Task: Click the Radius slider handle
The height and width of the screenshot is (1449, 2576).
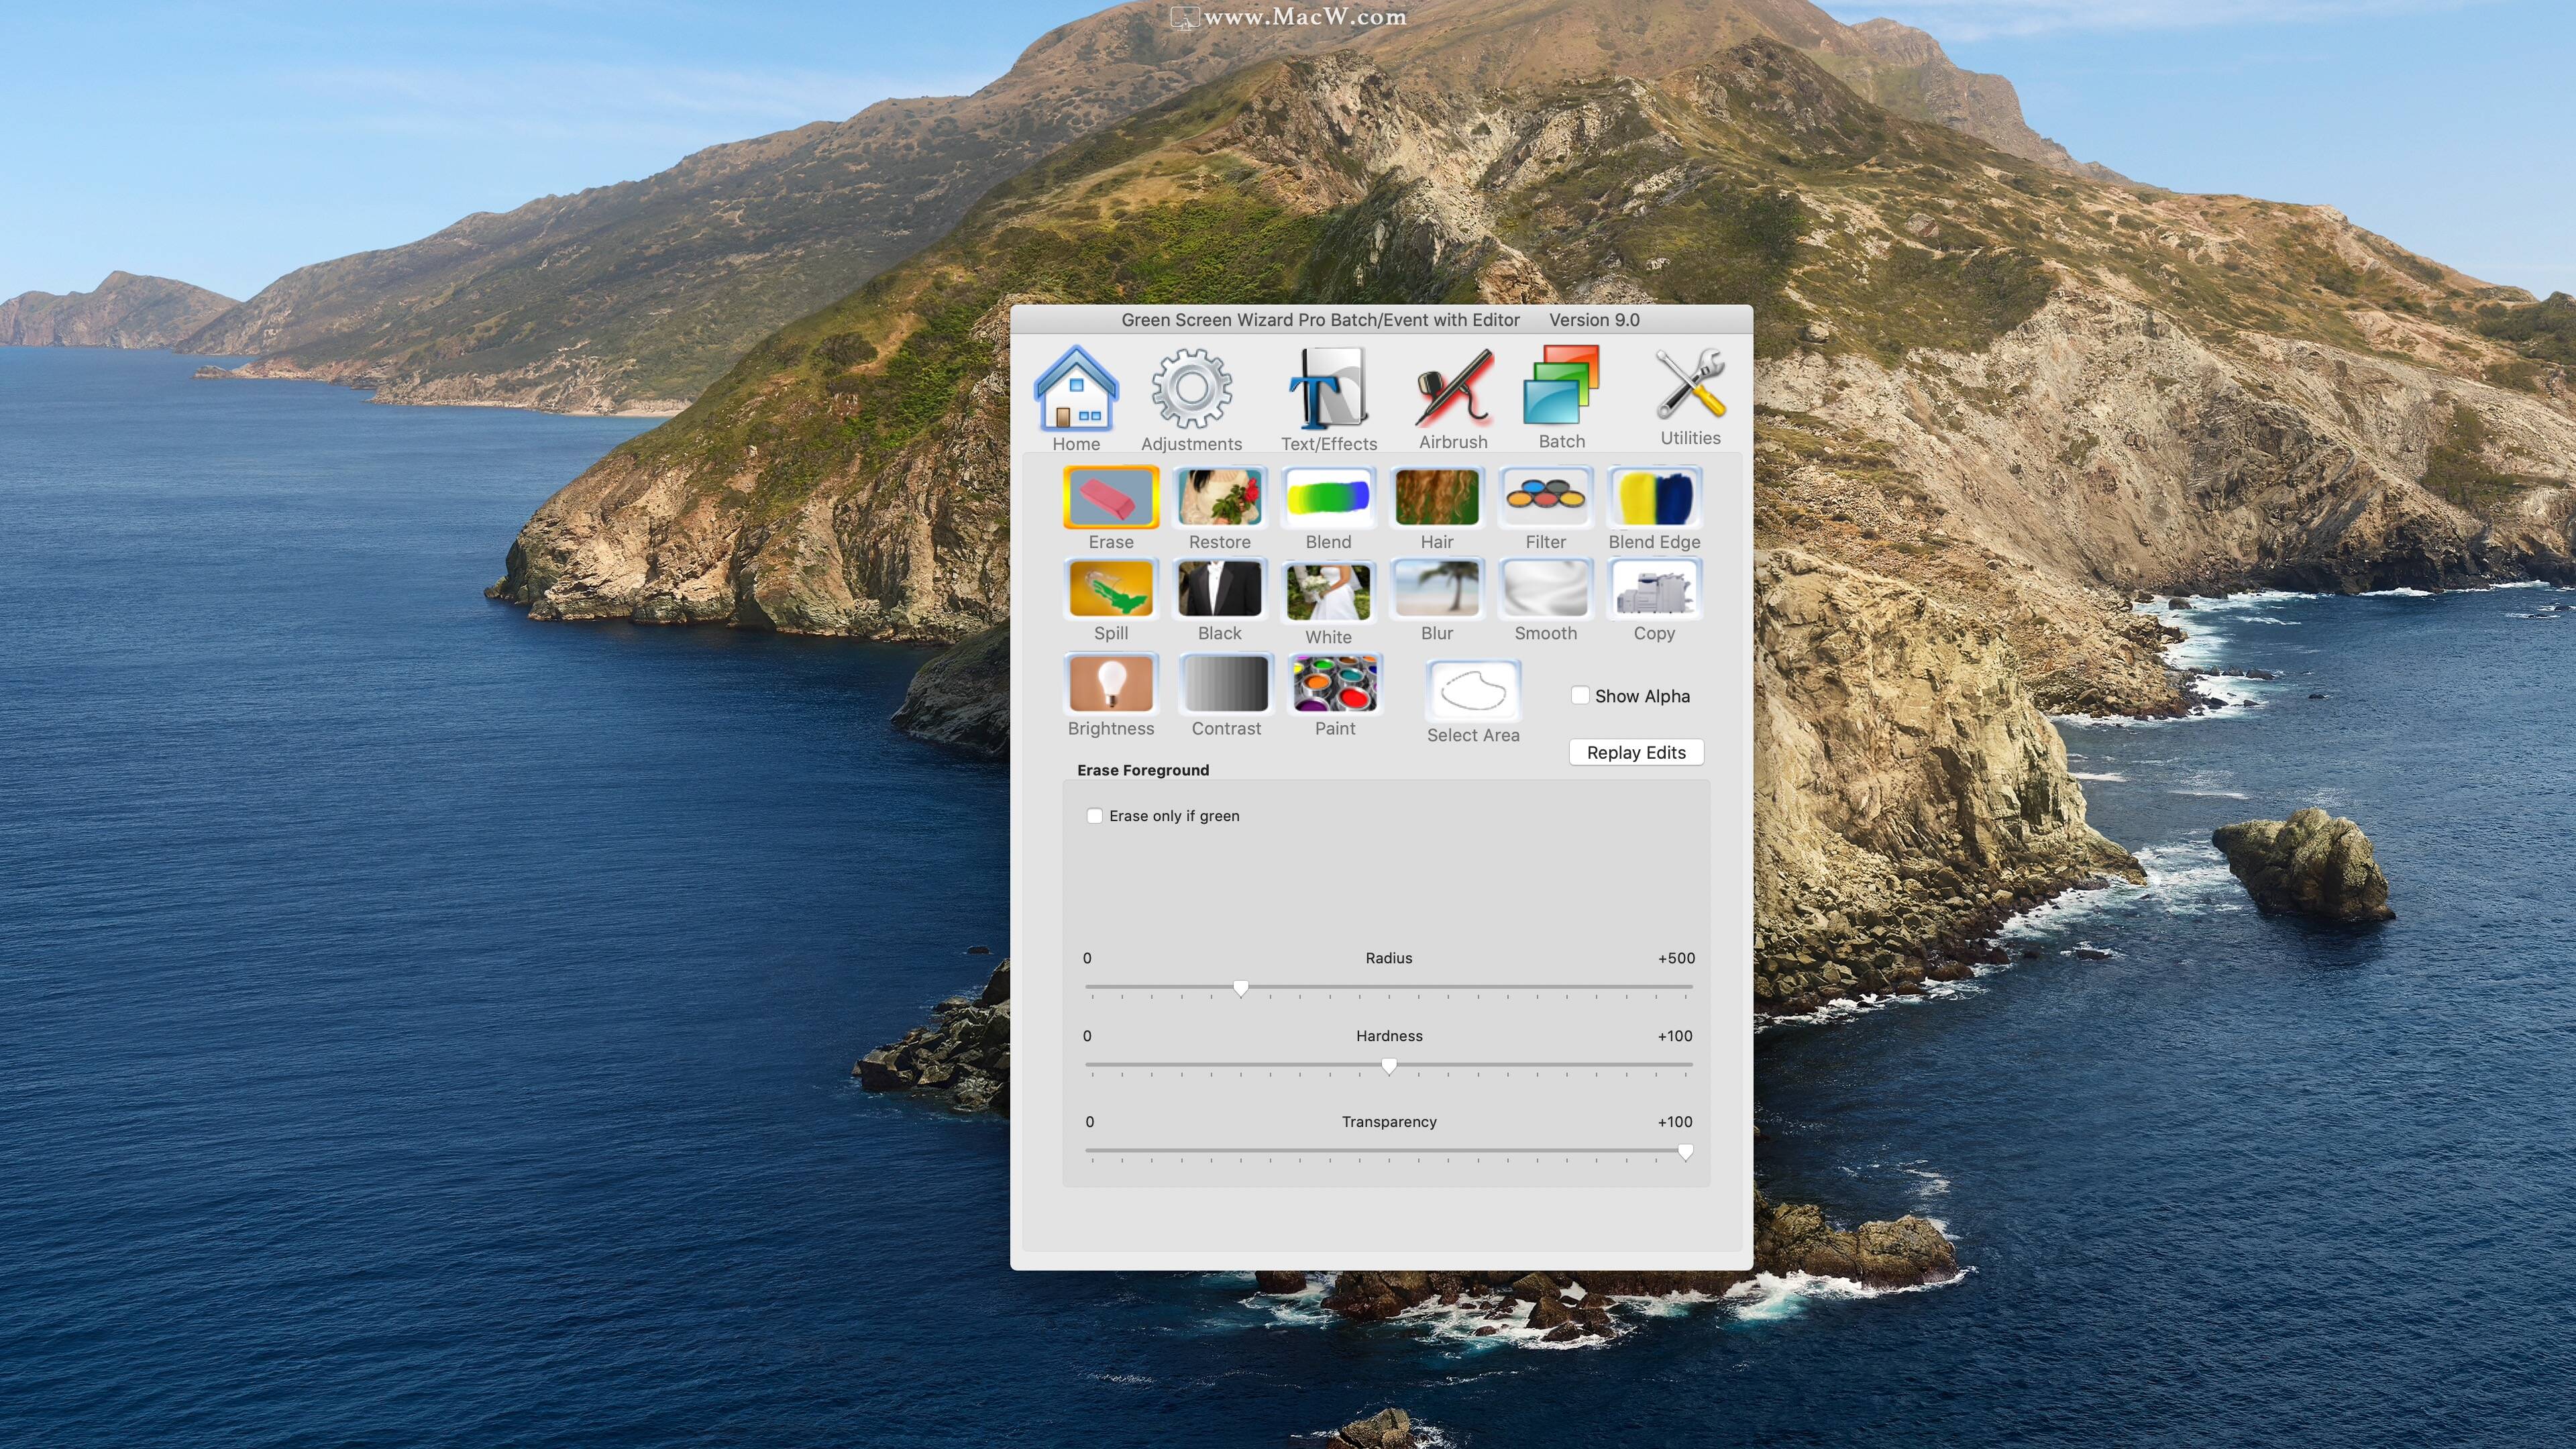Action: (x=1241, y=988)
